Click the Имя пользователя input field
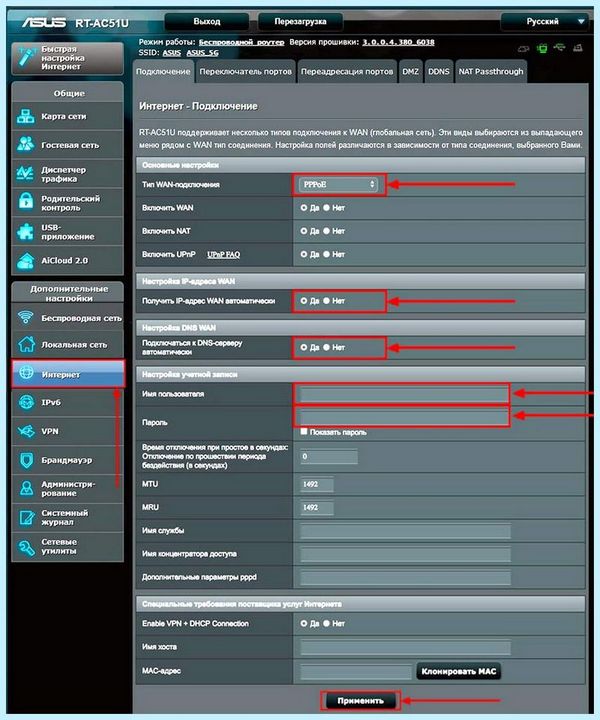The height and width of the screenshot is (720, 600). point(403,394)
